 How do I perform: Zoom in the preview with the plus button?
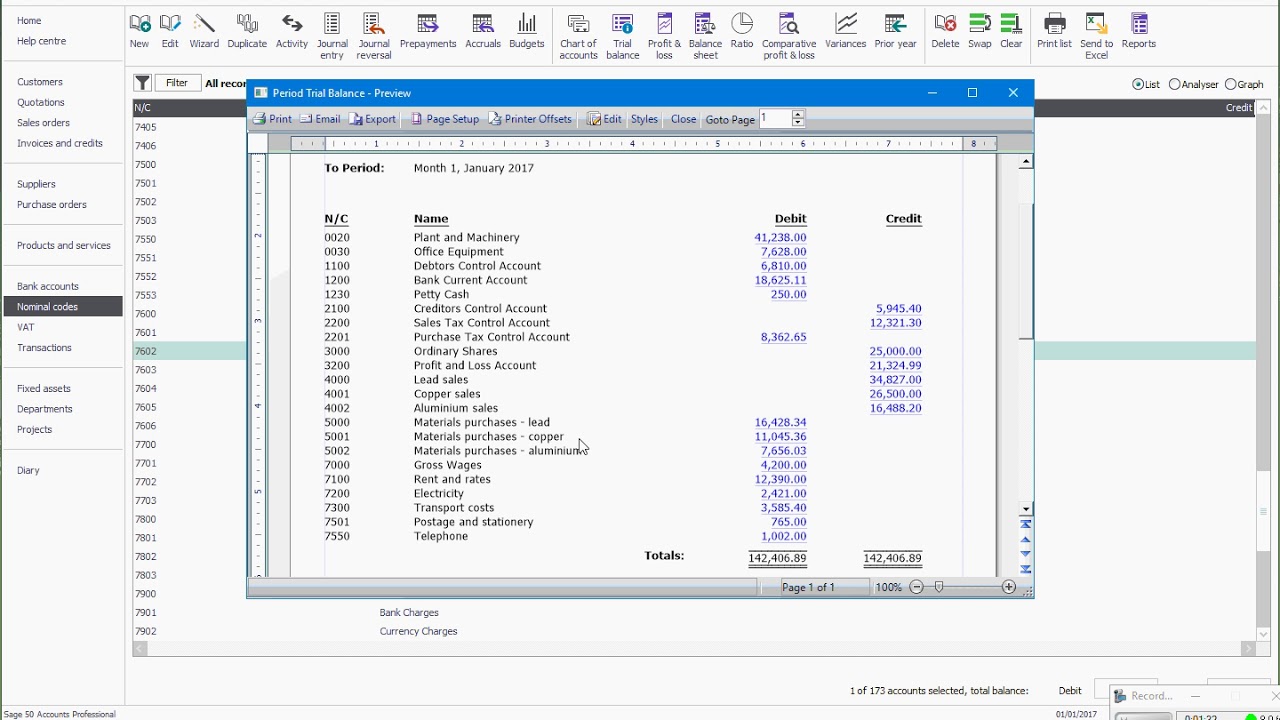pos(1009,587)
